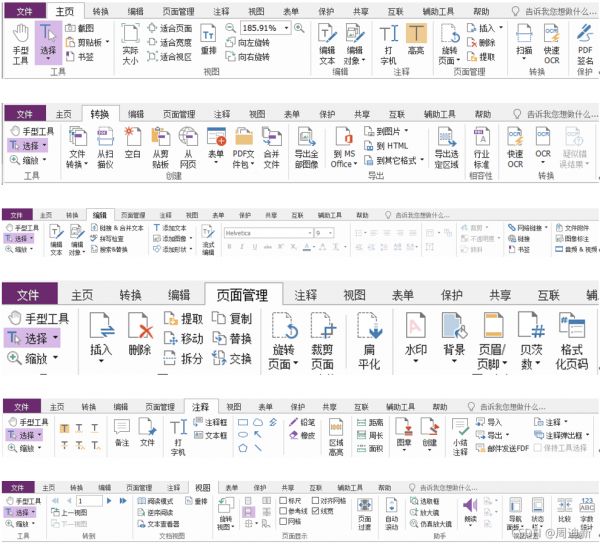Viewport: 600px width, 544px height.
Task: Activate 高亮 highlight tool in the 主页 ribbon
Action: click(x=416, y=39)
